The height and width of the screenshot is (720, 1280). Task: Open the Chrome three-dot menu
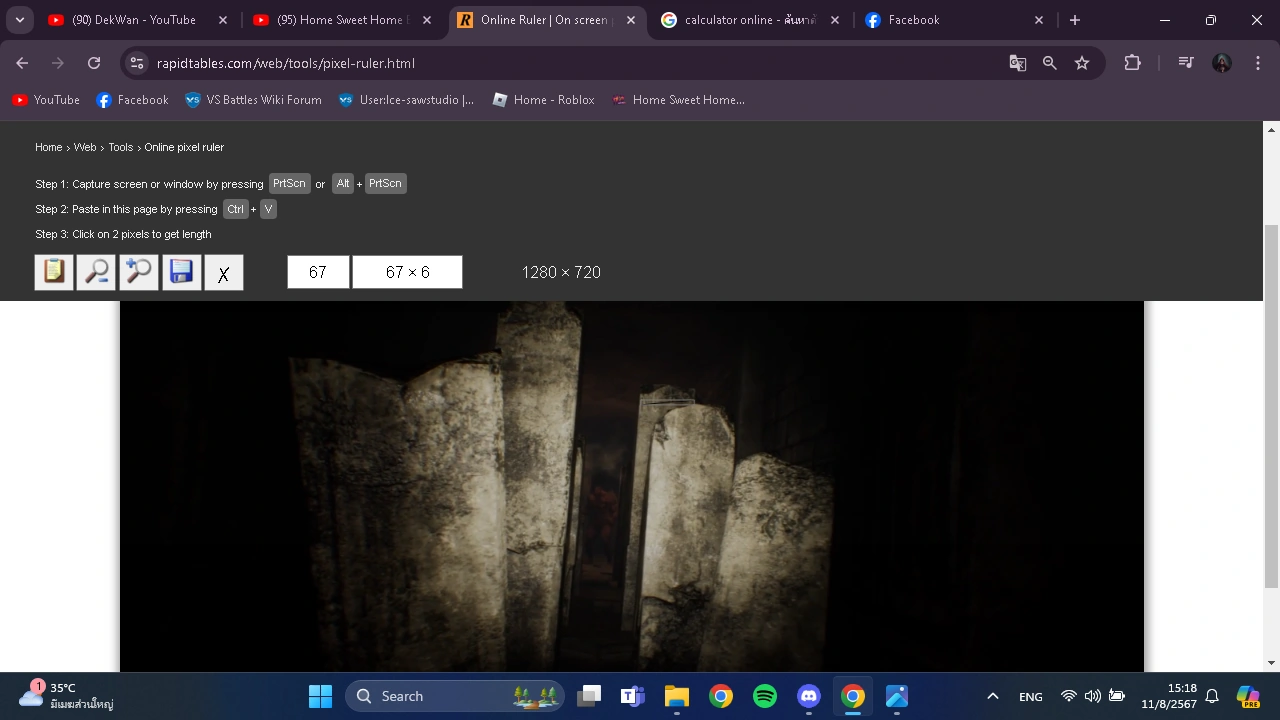1257,63
